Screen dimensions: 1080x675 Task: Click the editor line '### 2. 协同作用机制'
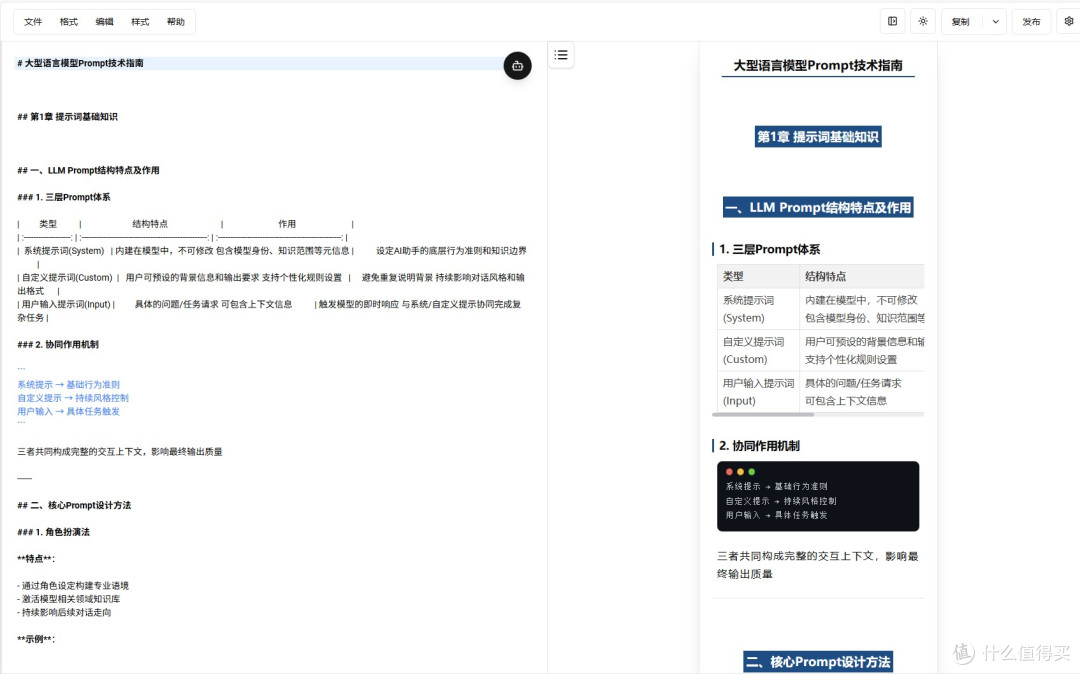pyautogui.click(x=58, y=344)
